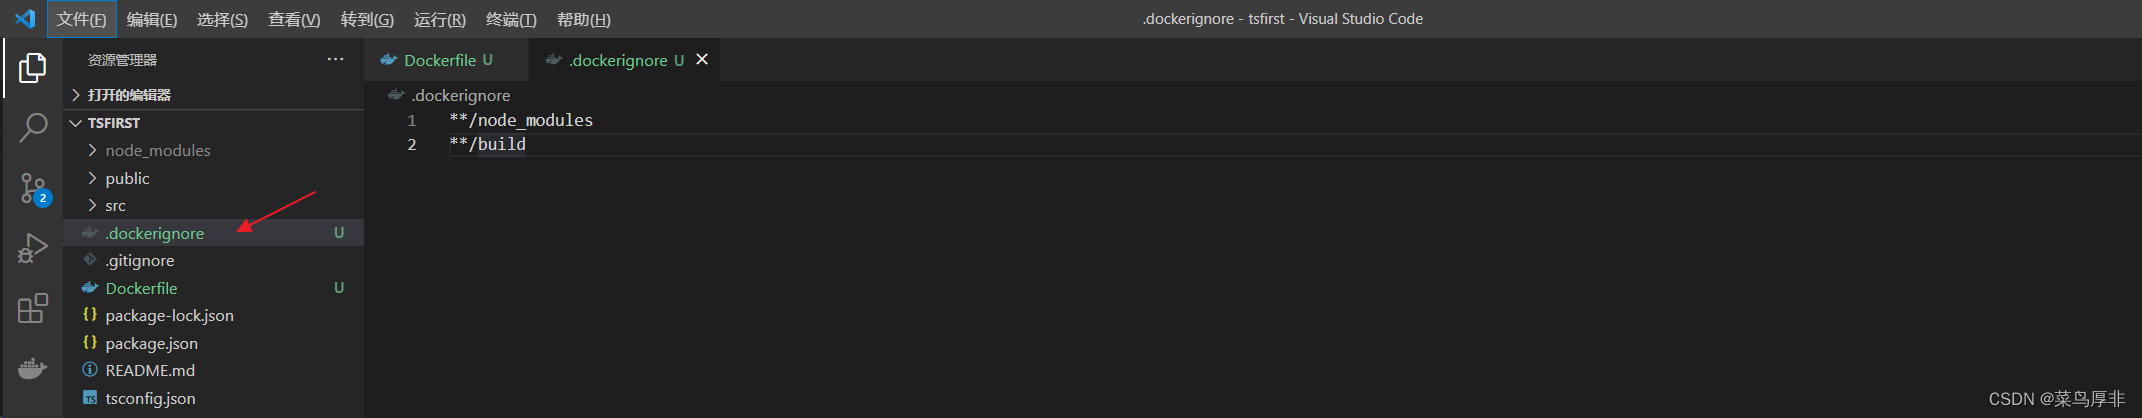2142x418 pixels.
Task: Collapse the TSFIRST project section
Action: (x=113, y=123)
